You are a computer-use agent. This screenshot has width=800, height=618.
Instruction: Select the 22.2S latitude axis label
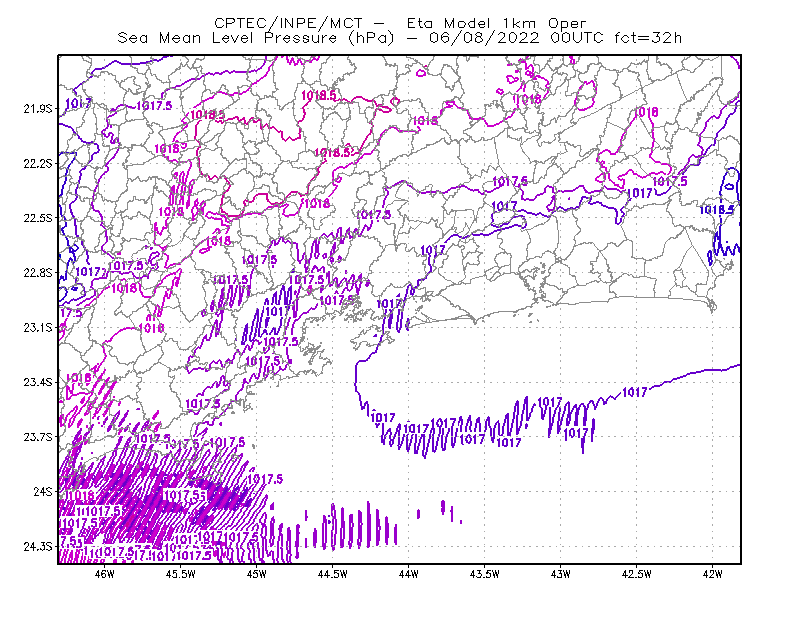pyautogui.click(x=37, y=163)
